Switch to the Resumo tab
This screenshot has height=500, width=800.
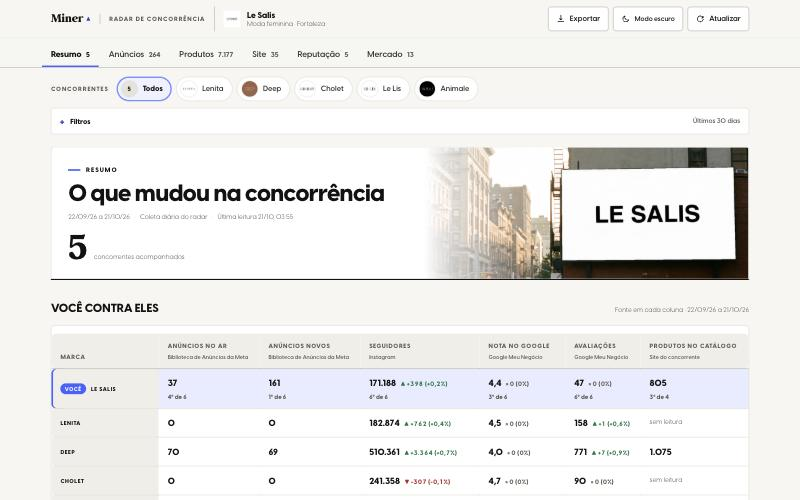coord(70,54)
